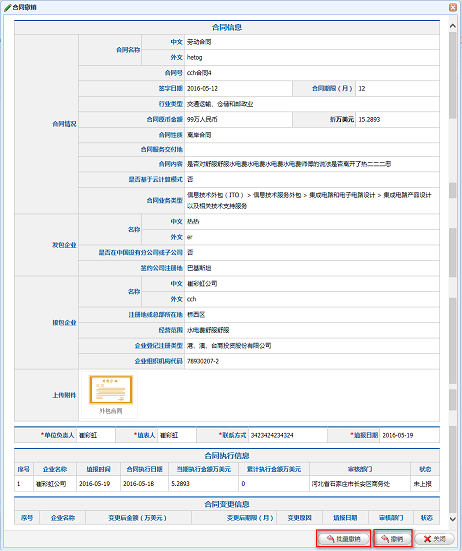
Task: Click the vertical scrollbar track
Action: tap(453, 272)
